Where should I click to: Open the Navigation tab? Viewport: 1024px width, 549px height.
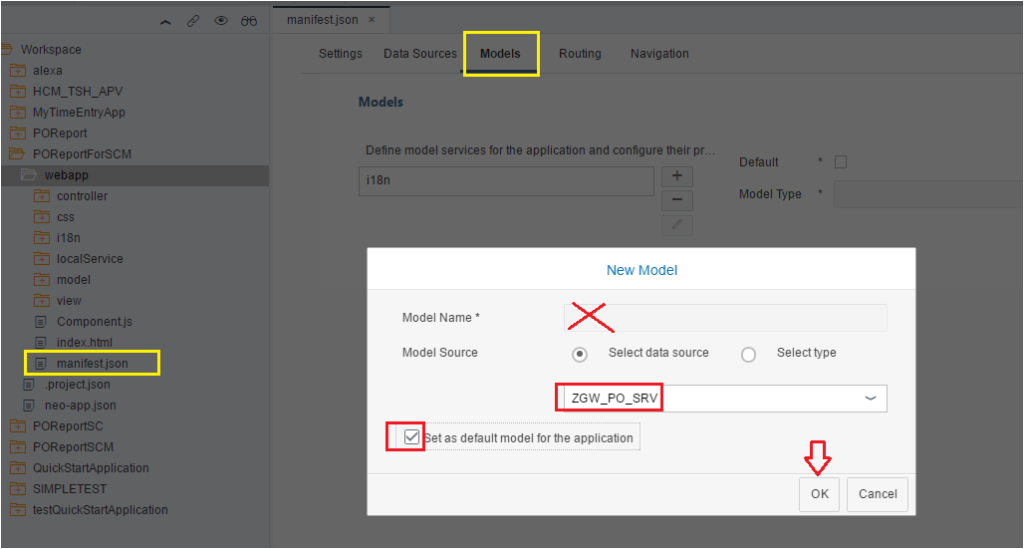660,54
